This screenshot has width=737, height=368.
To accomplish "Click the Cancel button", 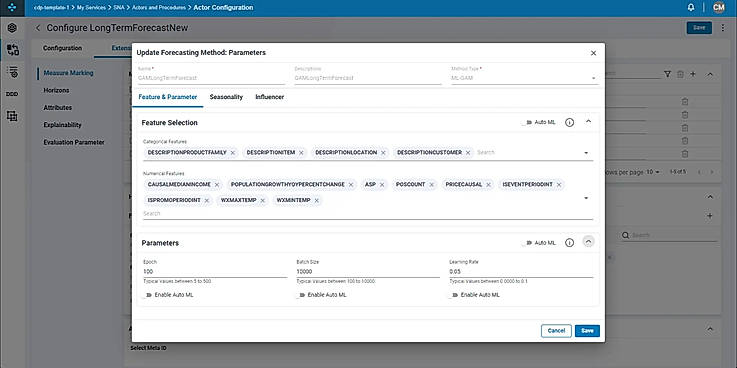I will pyautogui.click(x=556, y=331).
